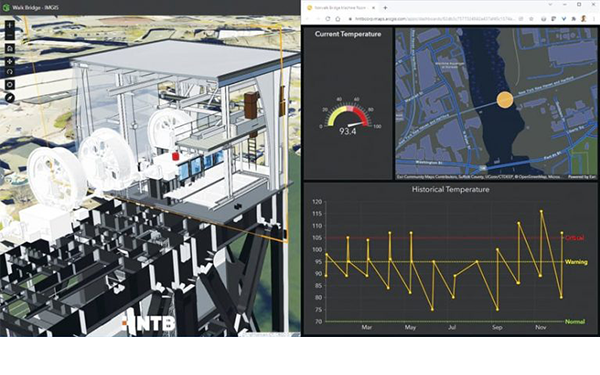The width and height of the screenshot is (600, 375).
Task: Click the Normal threshold label
Action: pos(575,321)
